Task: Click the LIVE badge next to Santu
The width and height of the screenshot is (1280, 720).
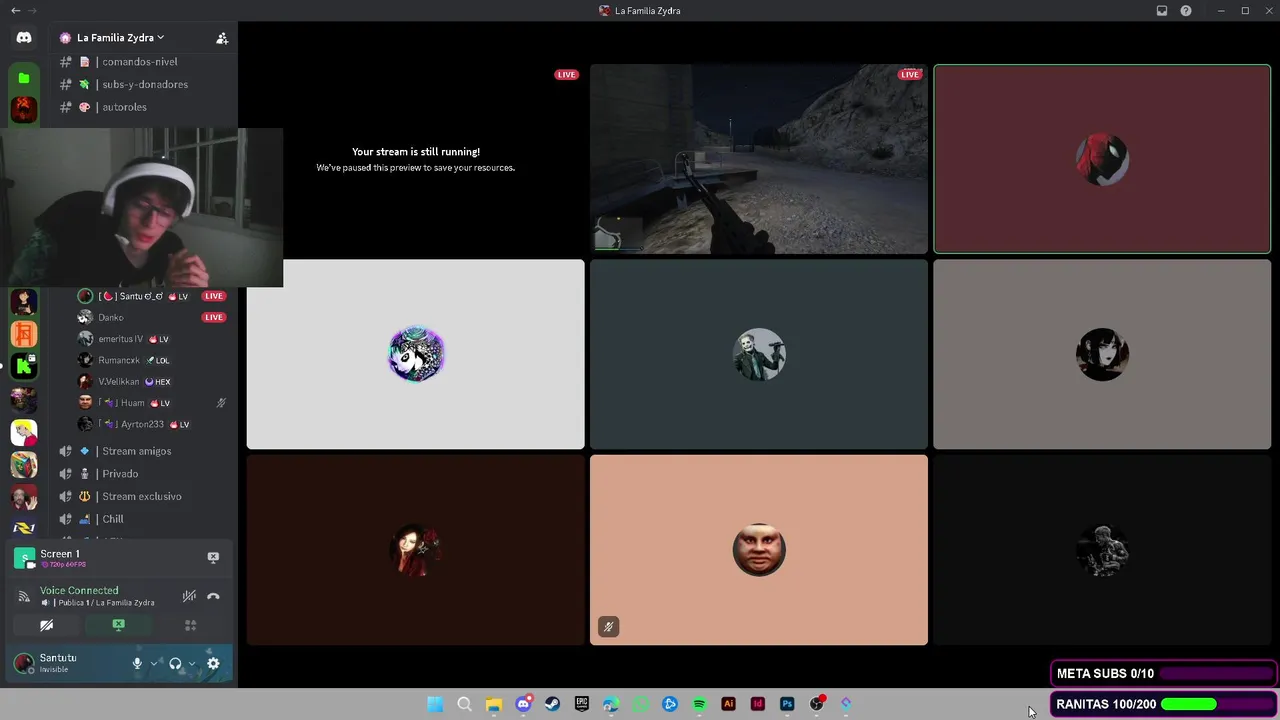Action: 213,296
